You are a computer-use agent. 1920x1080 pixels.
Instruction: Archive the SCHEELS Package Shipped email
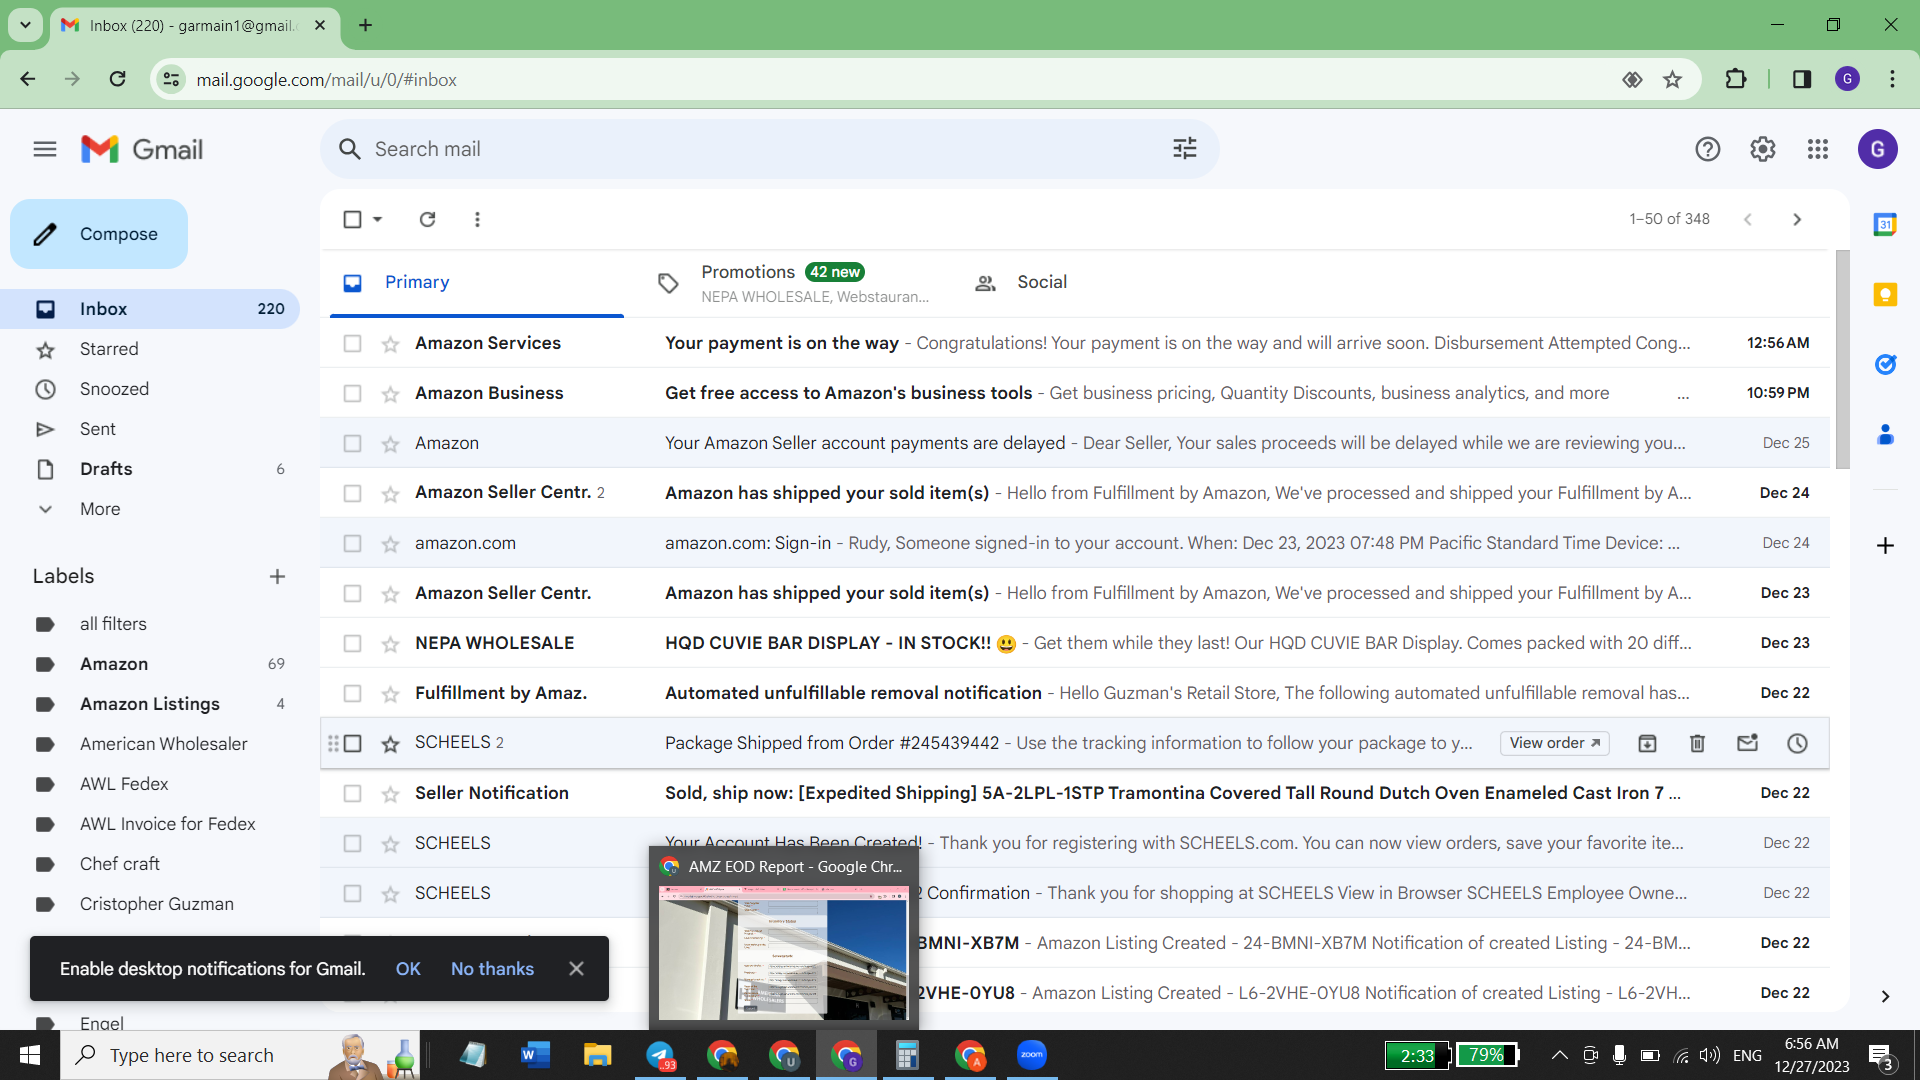pos(1647,743)
